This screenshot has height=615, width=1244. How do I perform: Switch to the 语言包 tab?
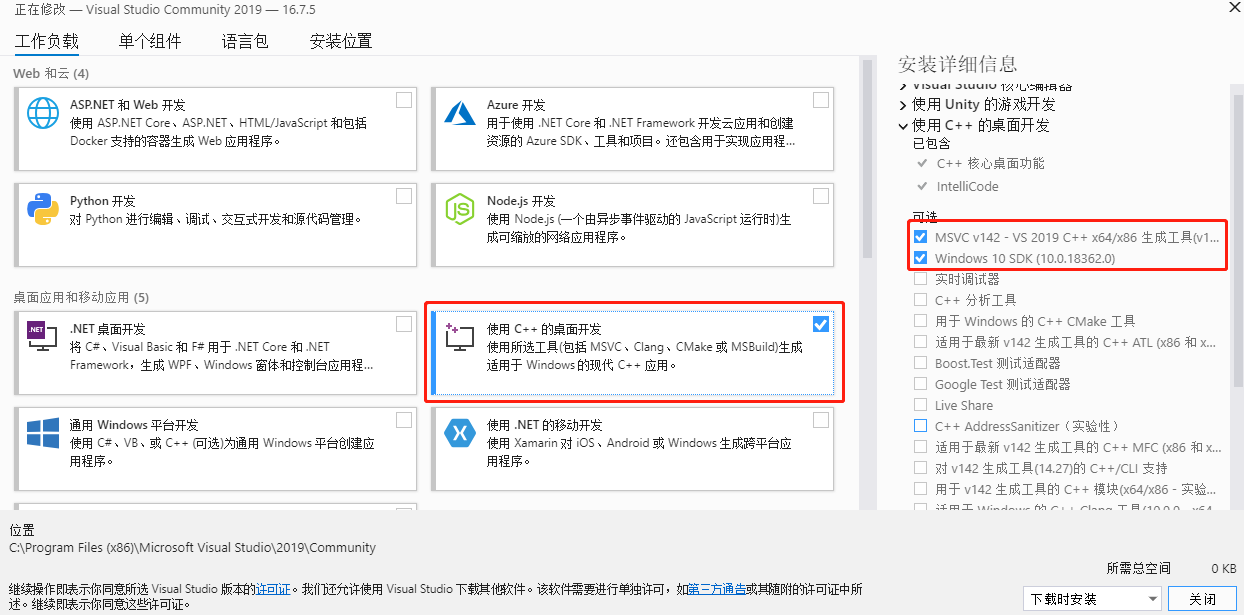(x=245, y=41)
